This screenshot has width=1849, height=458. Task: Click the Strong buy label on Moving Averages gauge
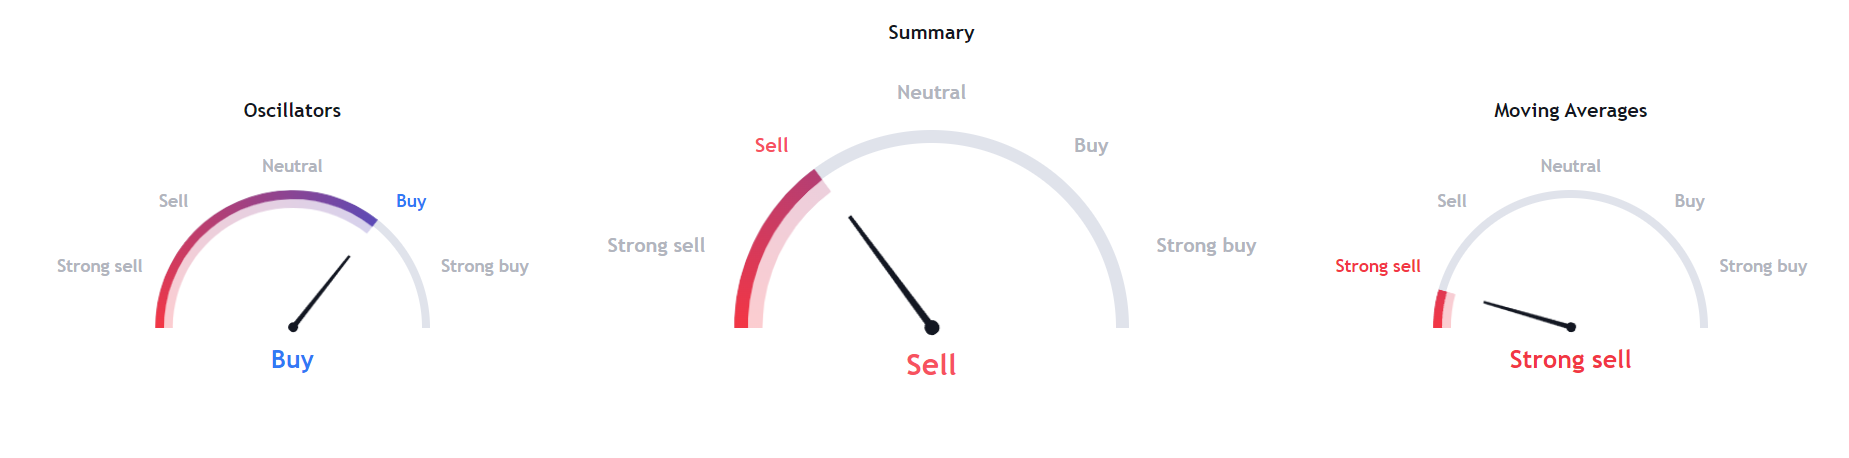coord(1763,266)
